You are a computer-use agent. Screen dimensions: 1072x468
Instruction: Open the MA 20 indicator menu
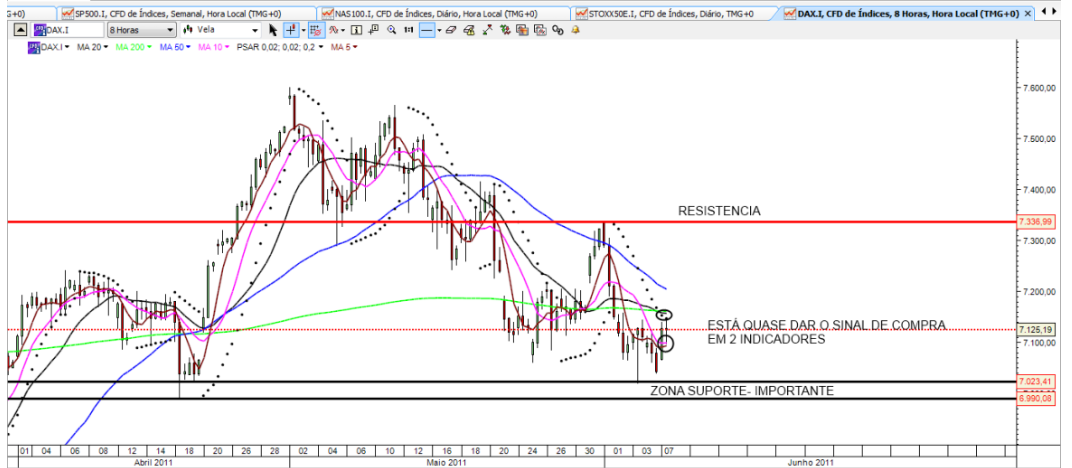92,46
